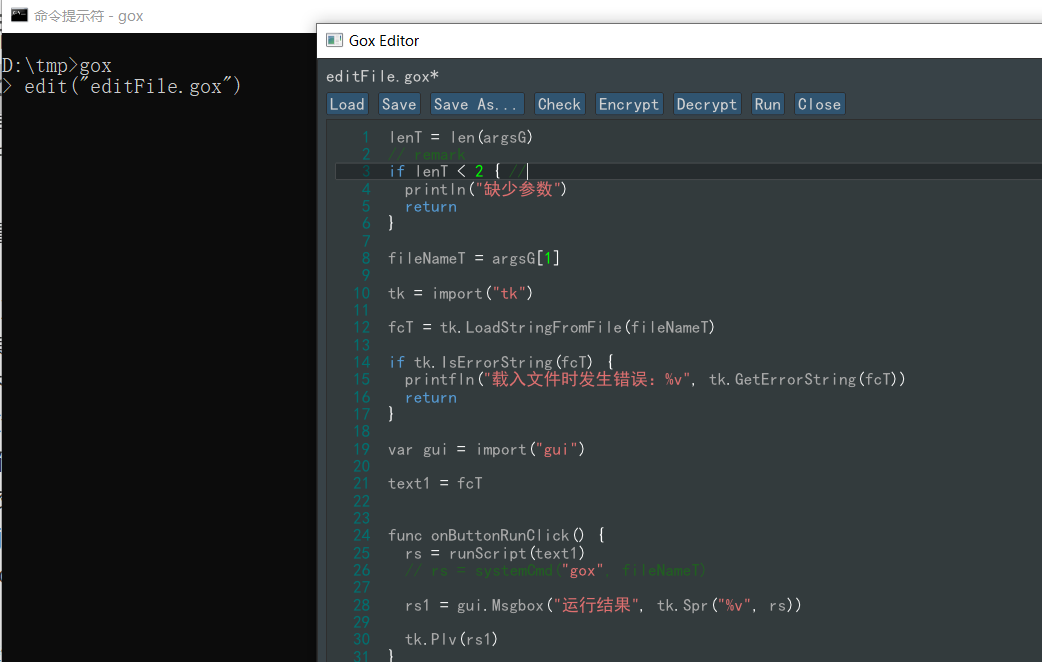Click the command prompt window icon

pyautogui.click(x=19, y=15)
